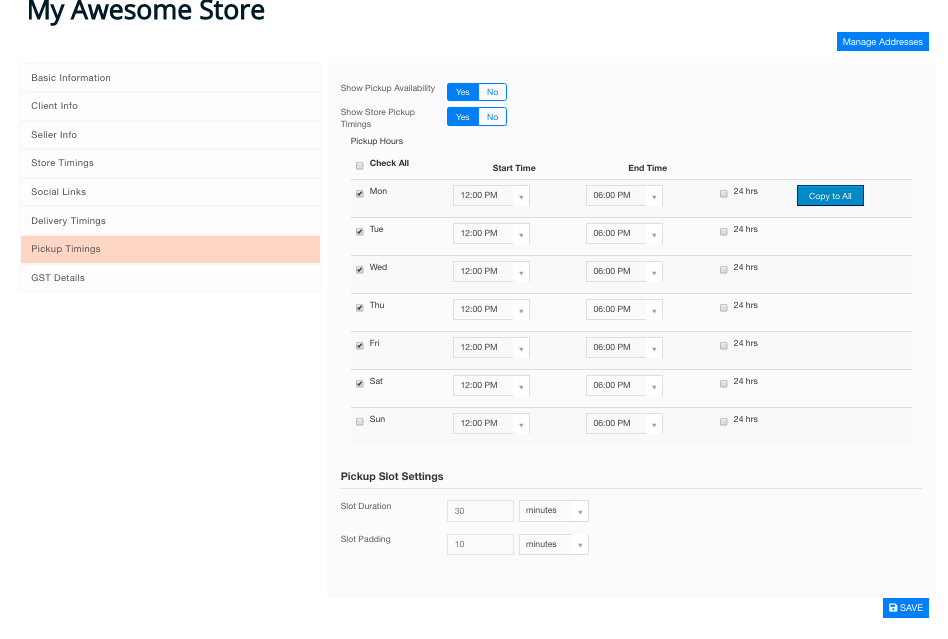The width and height of the screenshot is (948, 639).
Task: Focus the Slot Duration number field
Action: click(480, 511)
